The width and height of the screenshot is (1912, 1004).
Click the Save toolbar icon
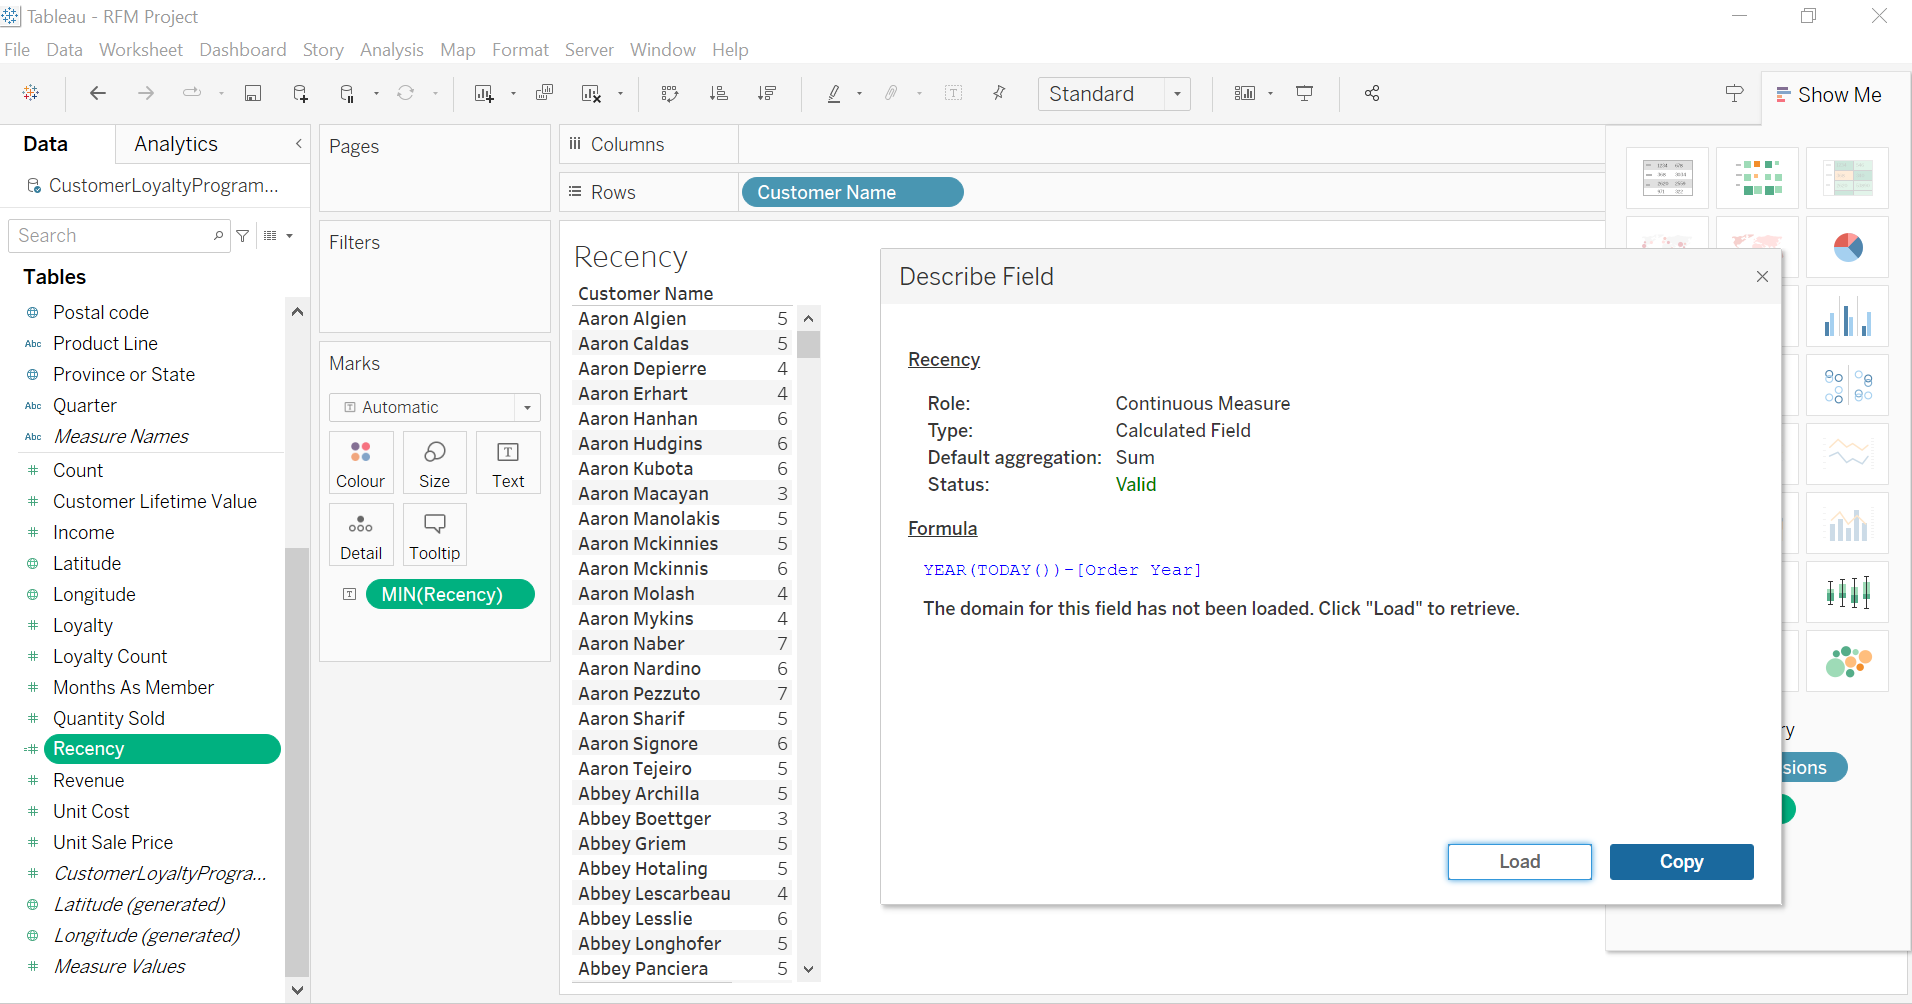[253, 93]
